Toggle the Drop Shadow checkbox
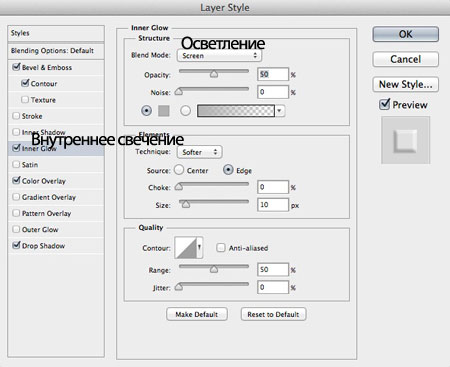Image resolution: width=450 pixels, height=367 pixels. coord(16,245)
